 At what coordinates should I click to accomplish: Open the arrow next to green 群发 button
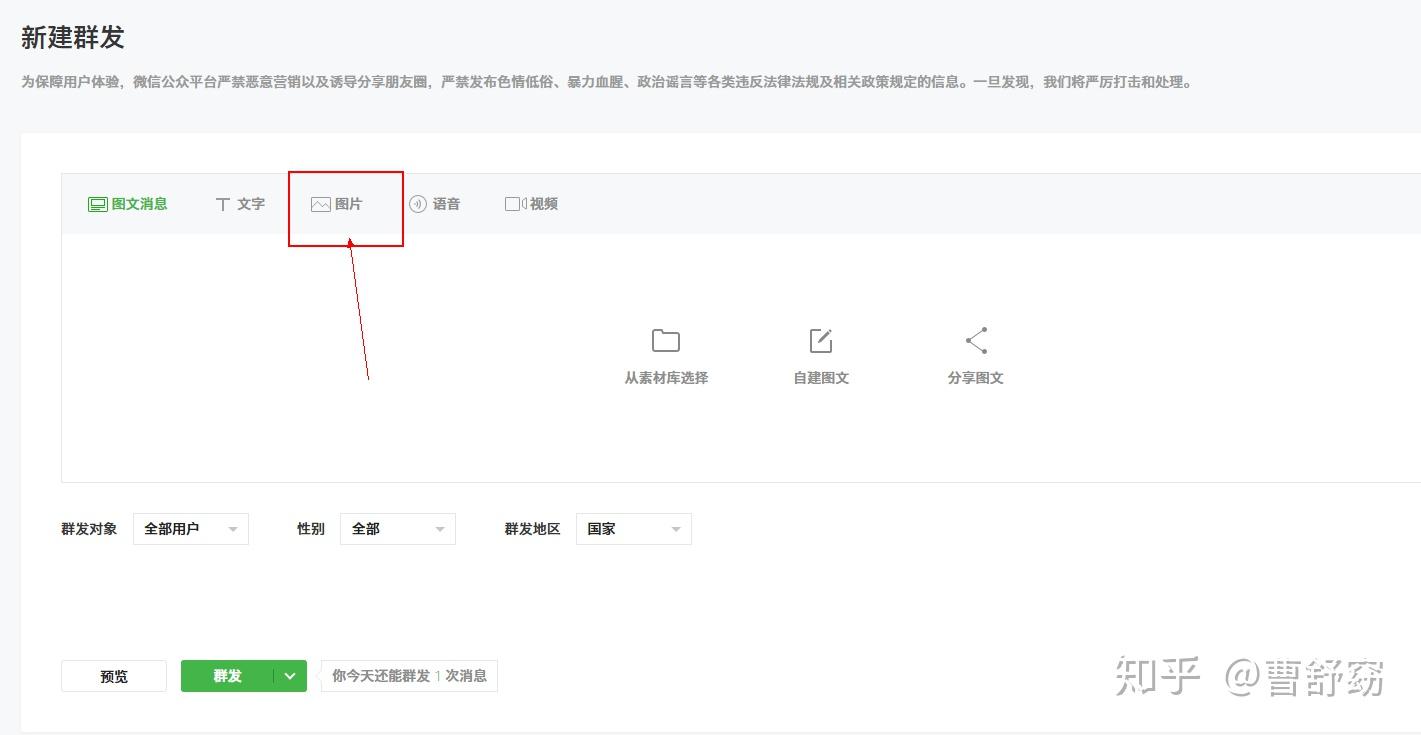pyautogui.click(x=290, y=676)
